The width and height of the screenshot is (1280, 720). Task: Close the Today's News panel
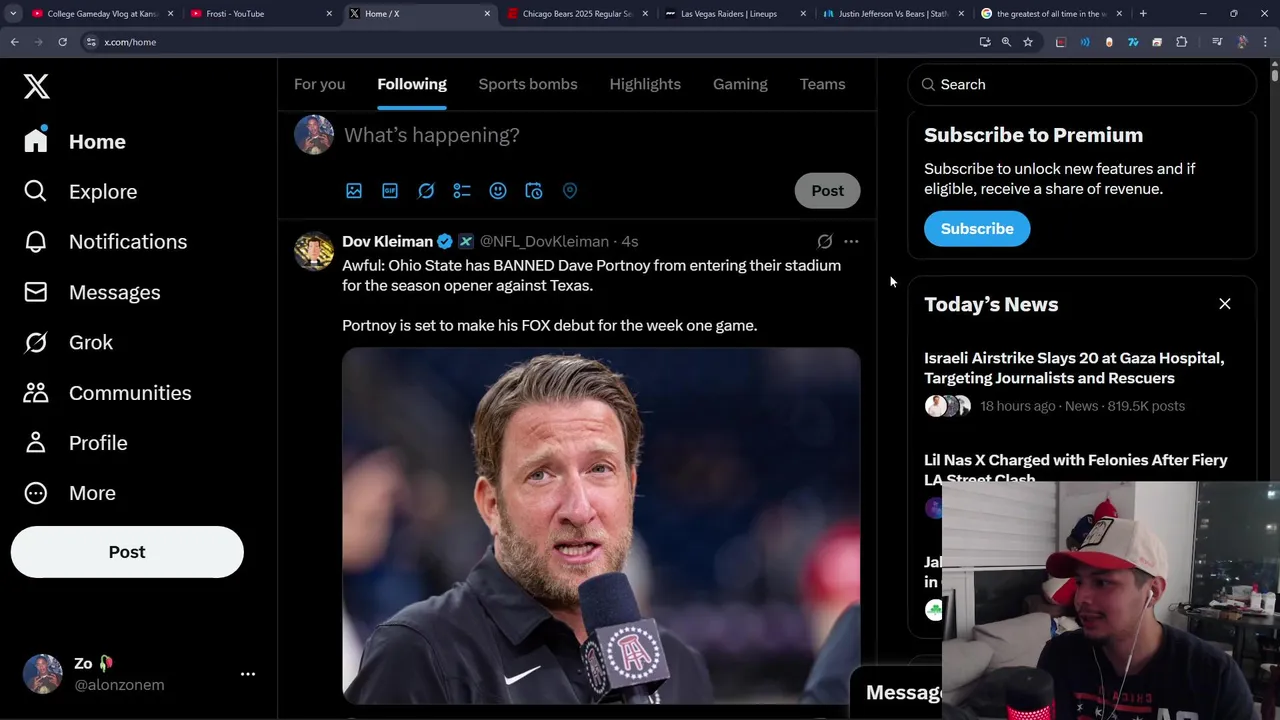pos(1225,304)
